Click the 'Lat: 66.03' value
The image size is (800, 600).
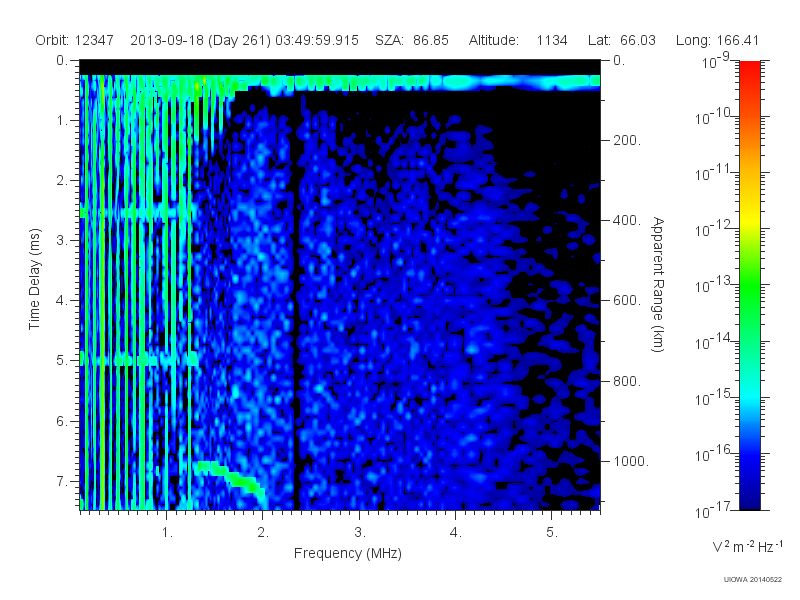point(621,40)
